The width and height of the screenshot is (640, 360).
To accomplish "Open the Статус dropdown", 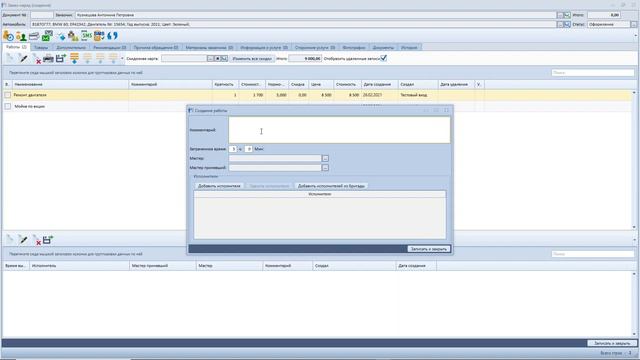I will coord(633,24).
